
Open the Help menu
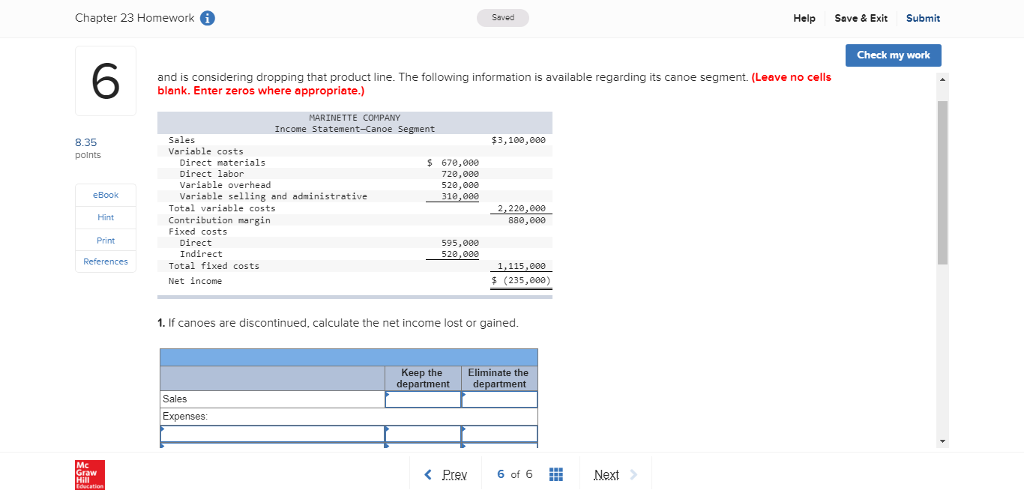[804, 18]
